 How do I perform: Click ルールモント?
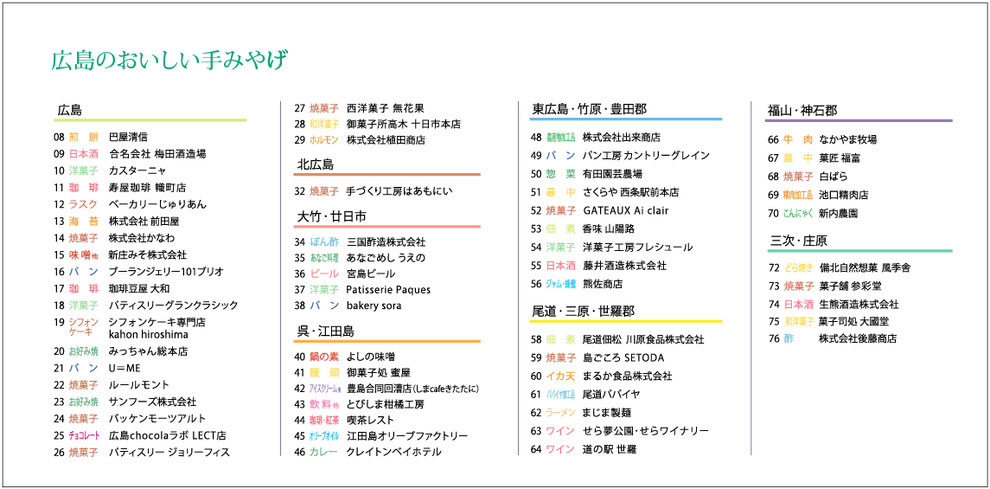click(x=139, y=385)
